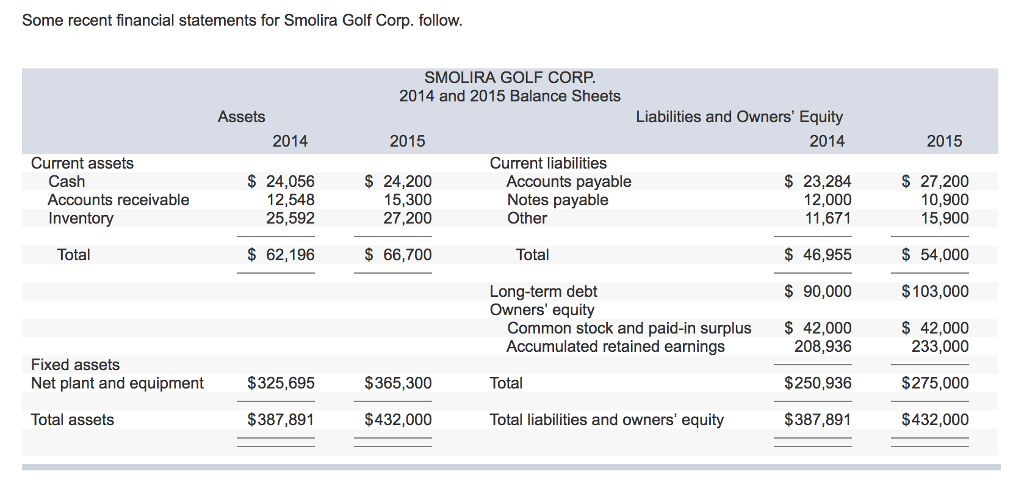Click the '2014 and 2015 Balance Sheets' heading
1024x496 pixels.
(510, 97)
